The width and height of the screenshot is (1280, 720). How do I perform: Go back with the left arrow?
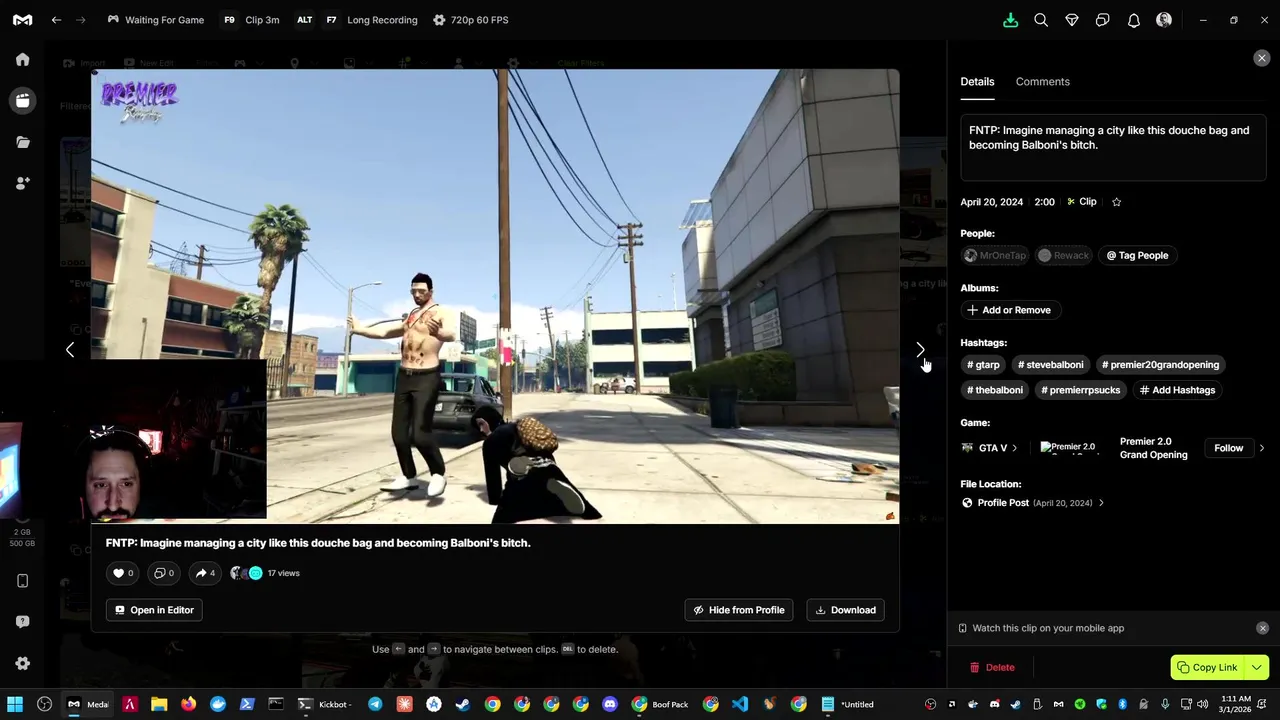tap(56, 20)
